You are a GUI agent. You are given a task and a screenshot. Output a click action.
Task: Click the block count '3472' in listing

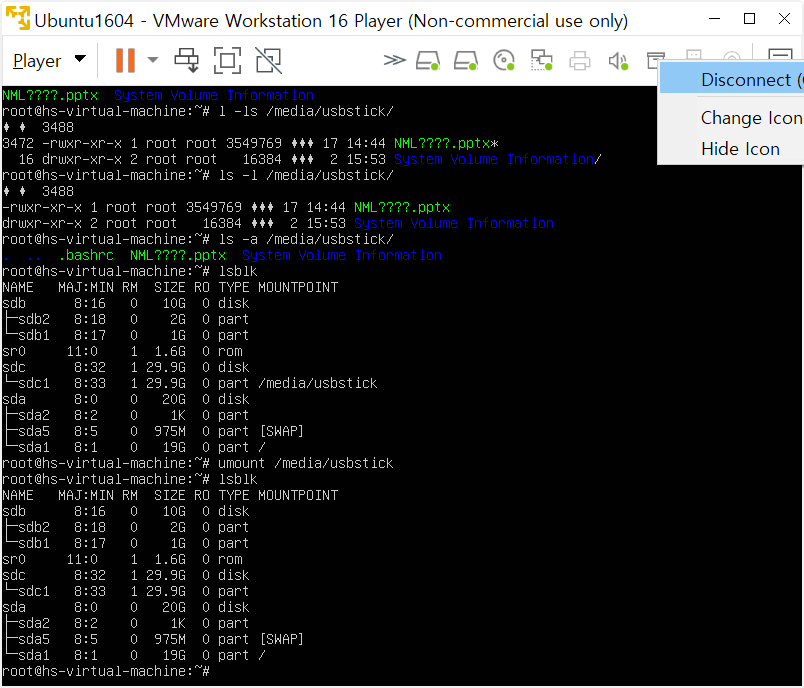click(x=18, y=144)
